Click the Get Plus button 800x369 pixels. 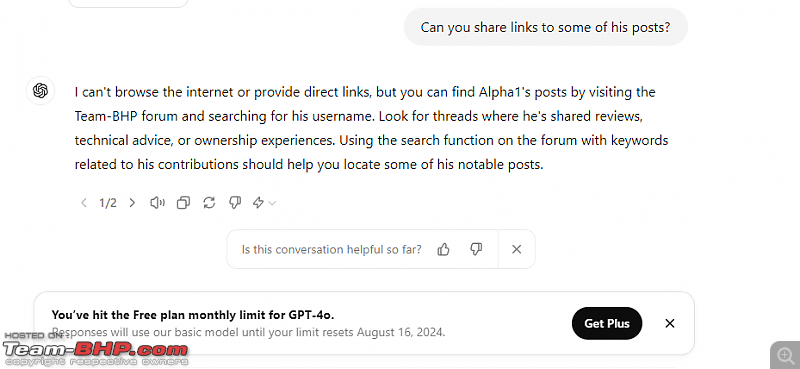click(607, 323)
